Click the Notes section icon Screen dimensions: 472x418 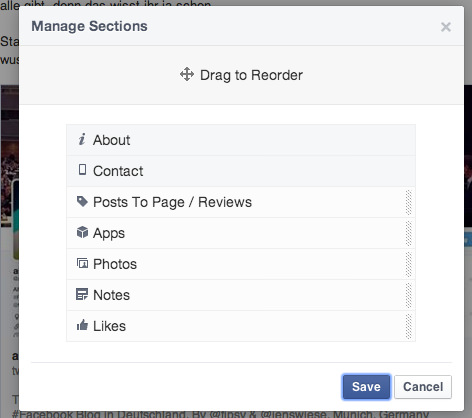point(82,294)
